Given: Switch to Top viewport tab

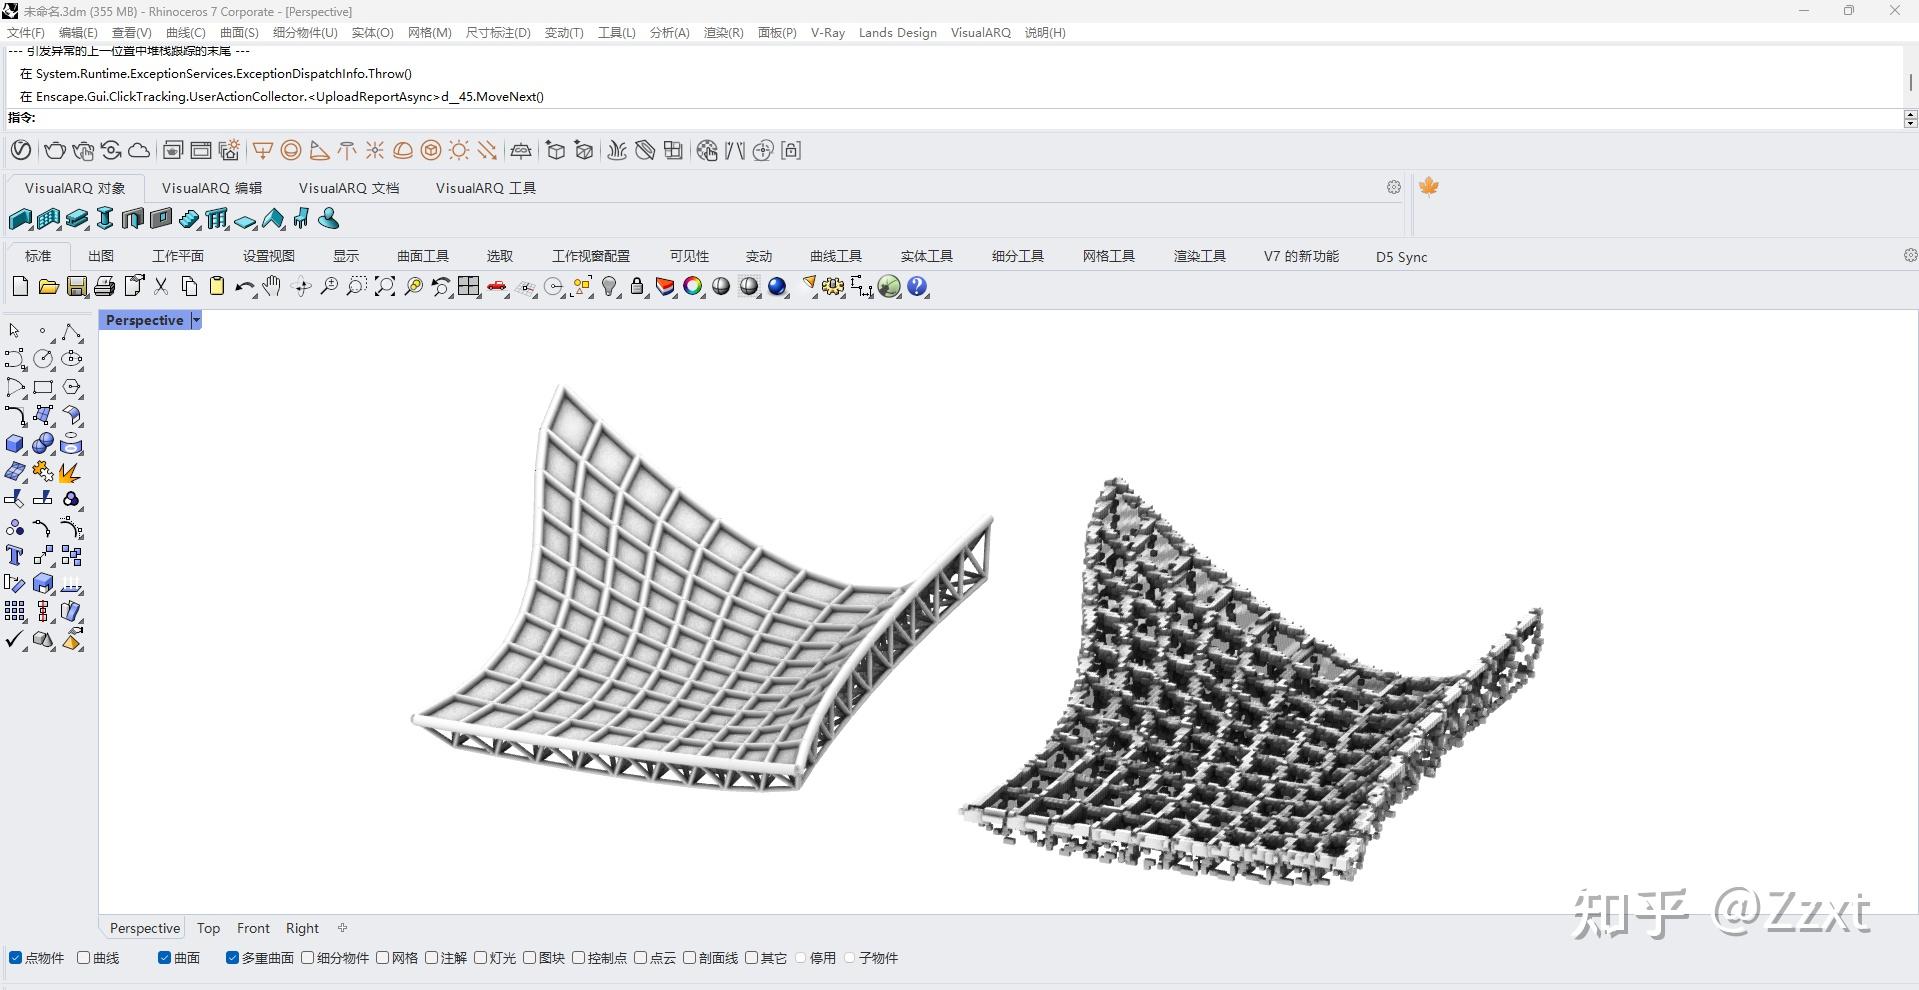Looking at the screenshot, I should pos(208,928).
